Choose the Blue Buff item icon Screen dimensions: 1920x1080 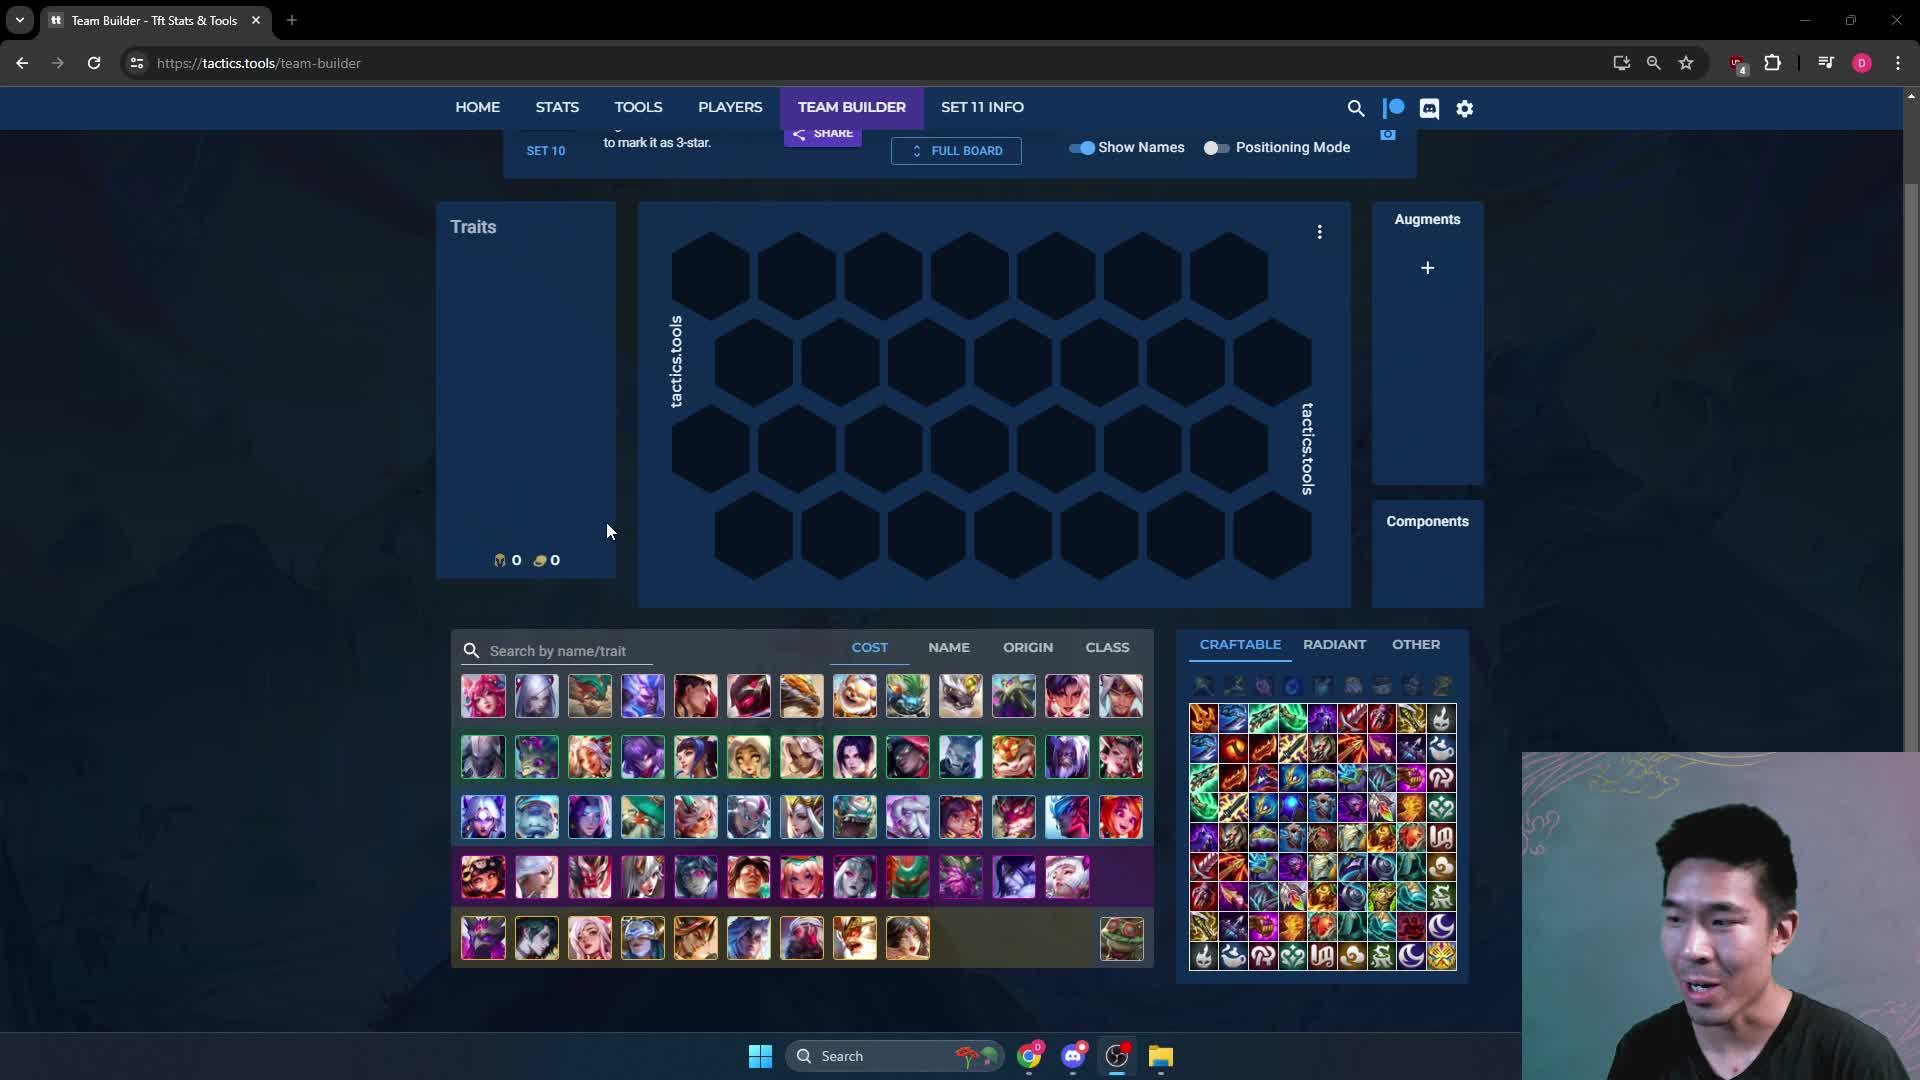point(1292,808)
